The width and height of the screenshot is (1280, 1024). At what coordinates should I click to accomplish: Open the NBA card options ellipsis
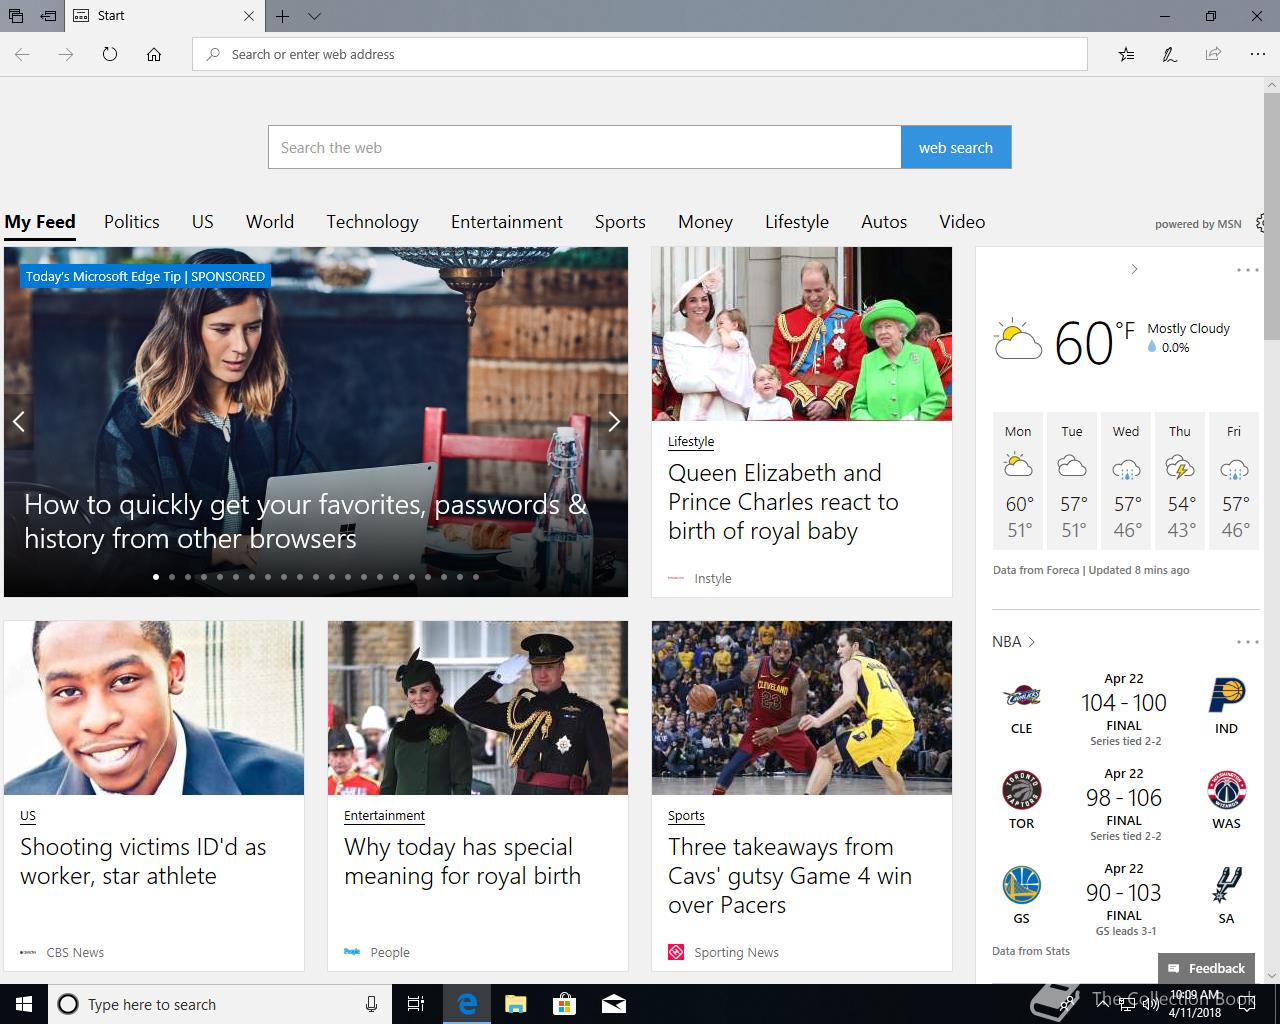point(1248,642)
